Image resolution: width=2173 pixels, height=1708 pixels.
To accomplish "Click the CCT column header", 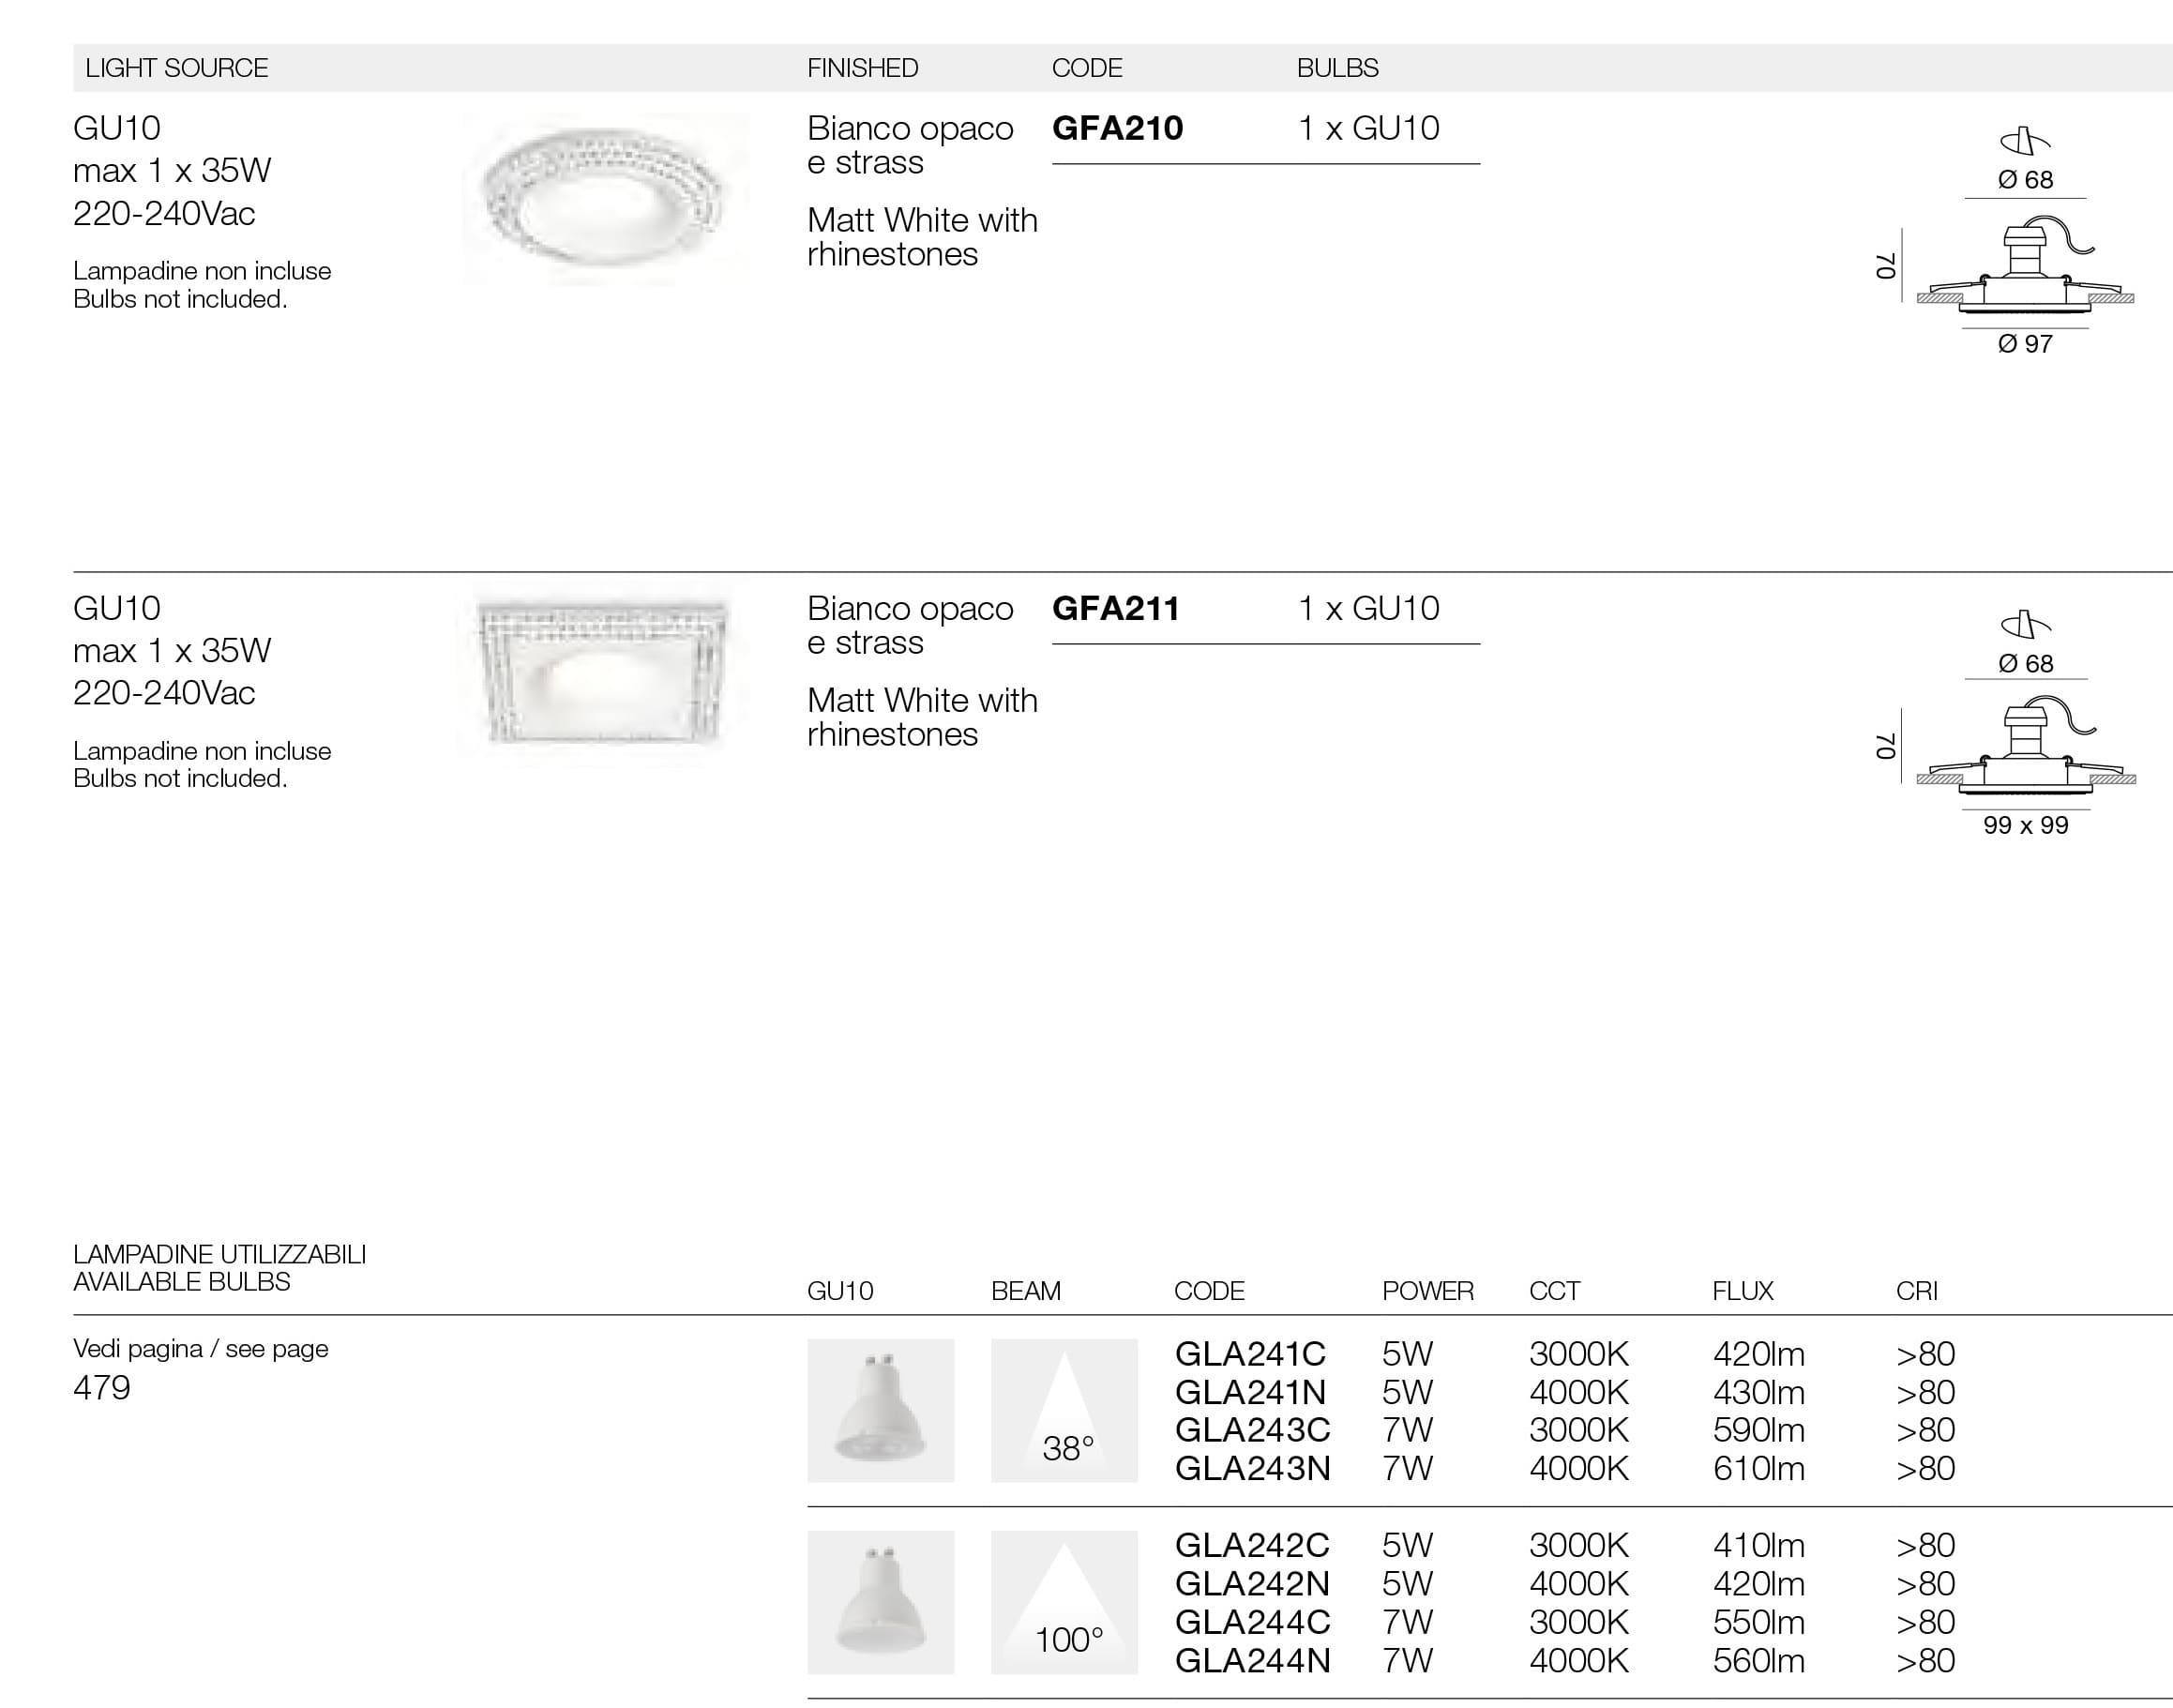I will [x=1554, y=1291].
